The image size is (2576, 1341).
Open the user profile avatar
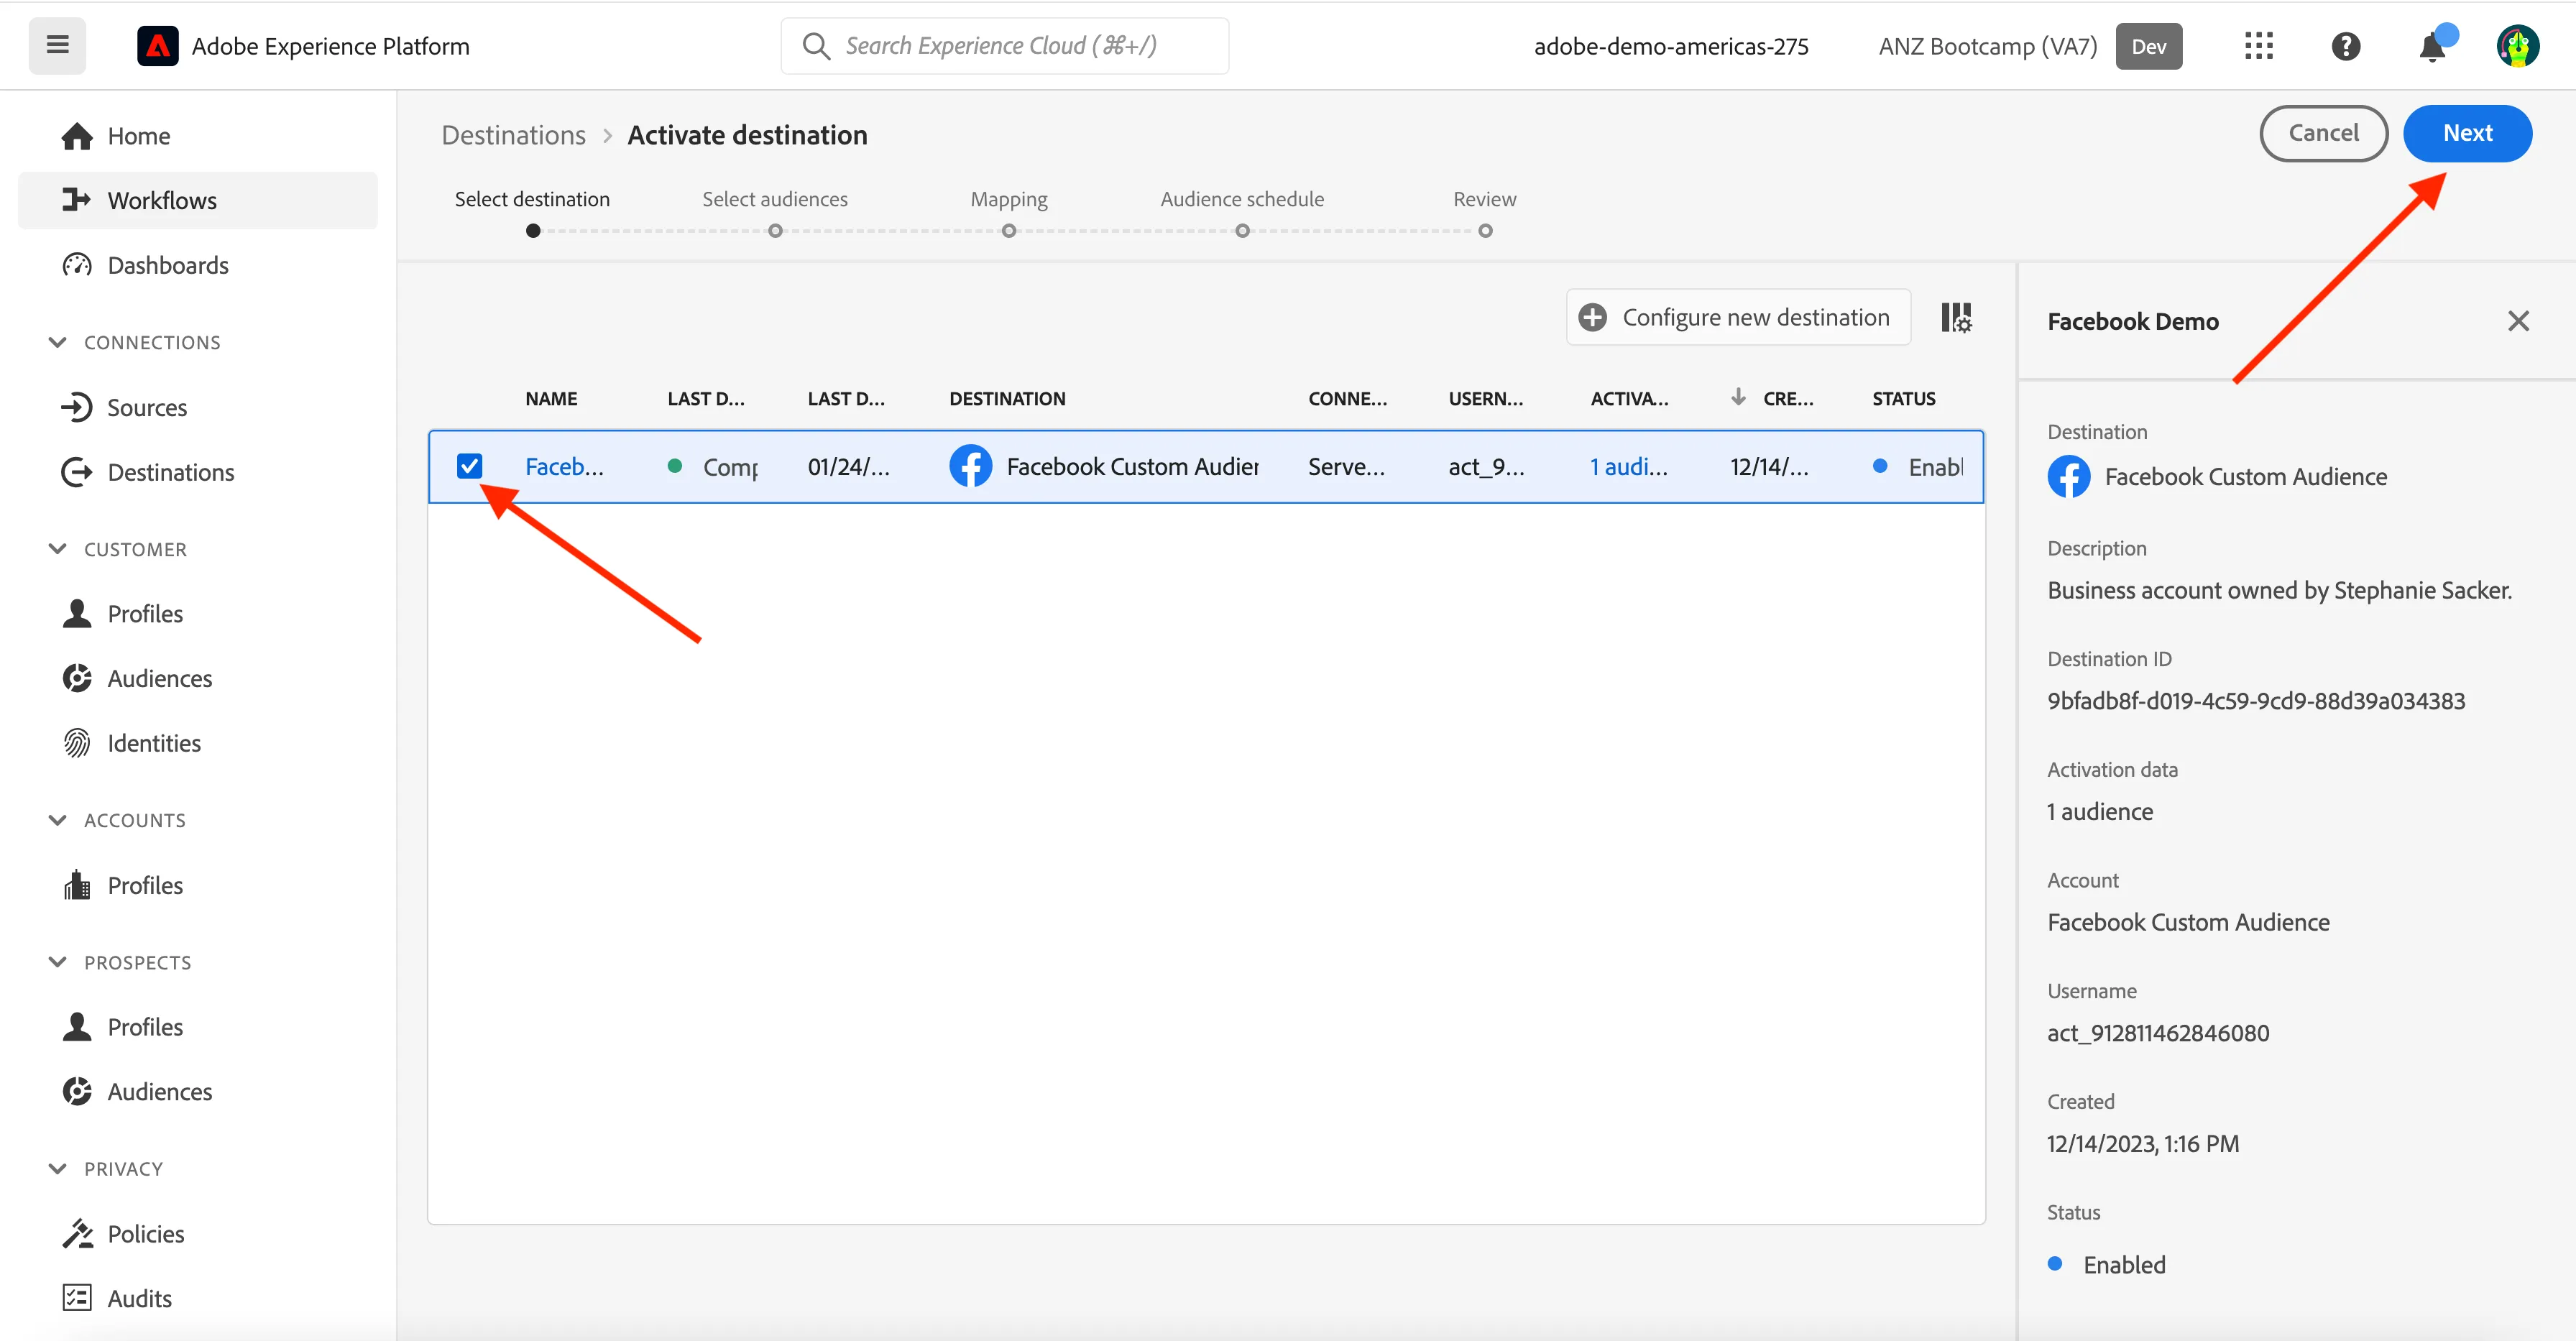tap(2517, 46)
